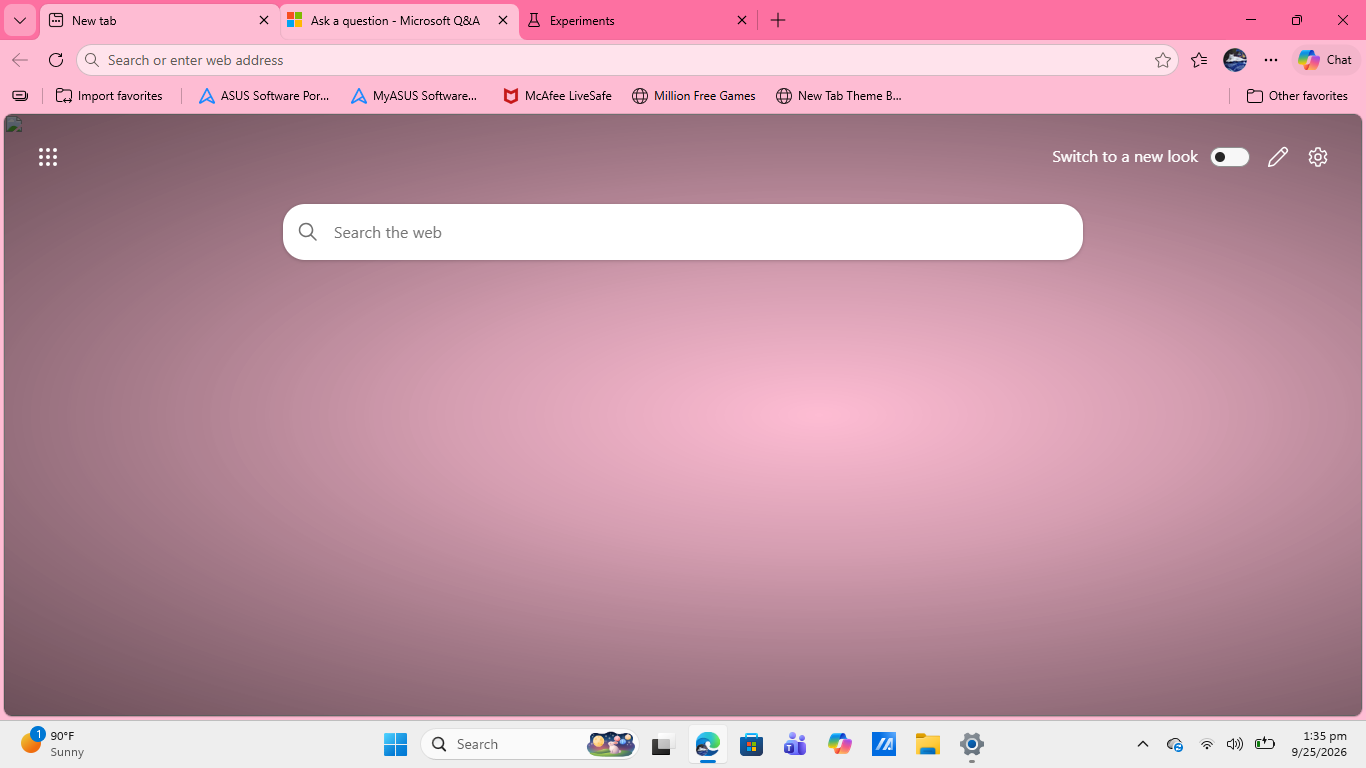
Task: Click the magnifier icon in web search box
Action: click(308, 232)
